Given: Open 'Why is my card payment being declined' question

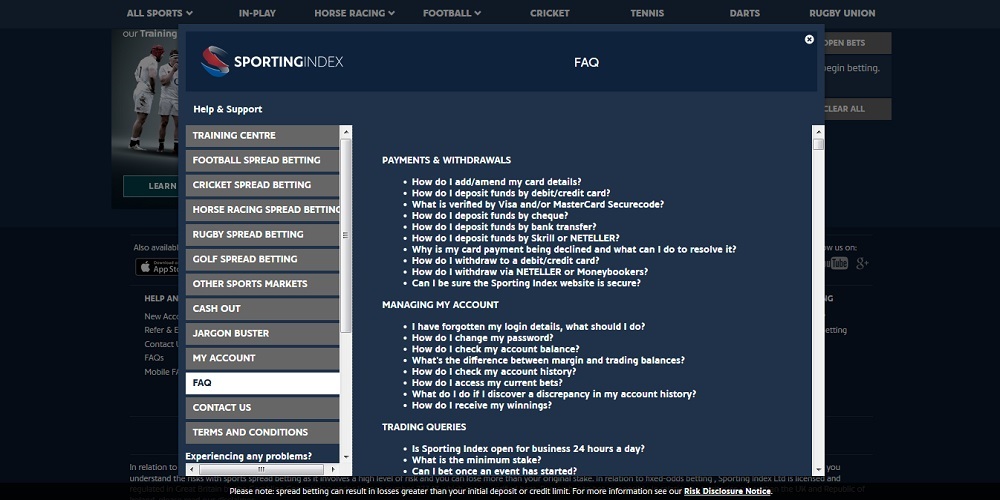Looking at the screenshot, I should [574, 249].
